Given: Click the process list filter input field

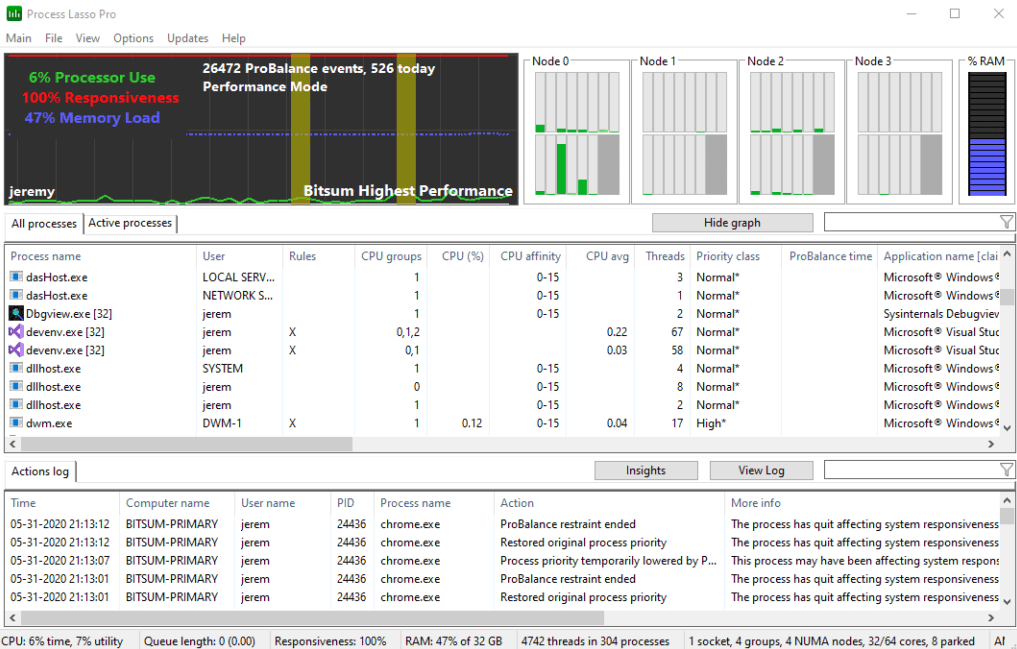Looking at the screenshot, I should [x=911, y=222].
